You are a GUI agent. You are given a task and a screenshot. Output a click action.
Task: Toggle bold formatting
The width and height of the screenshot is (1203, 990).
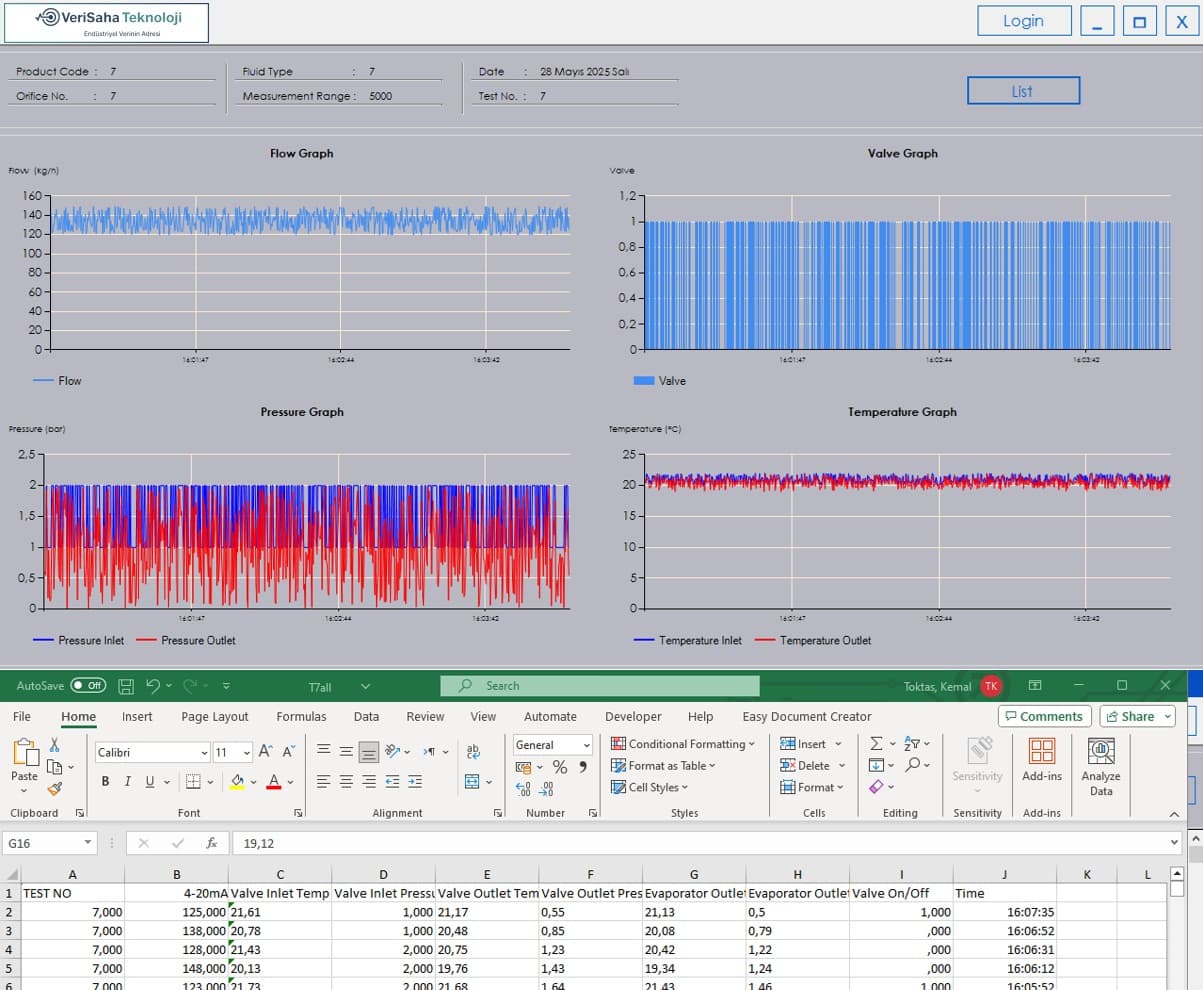pyautogui.click(x=105, y=782)
